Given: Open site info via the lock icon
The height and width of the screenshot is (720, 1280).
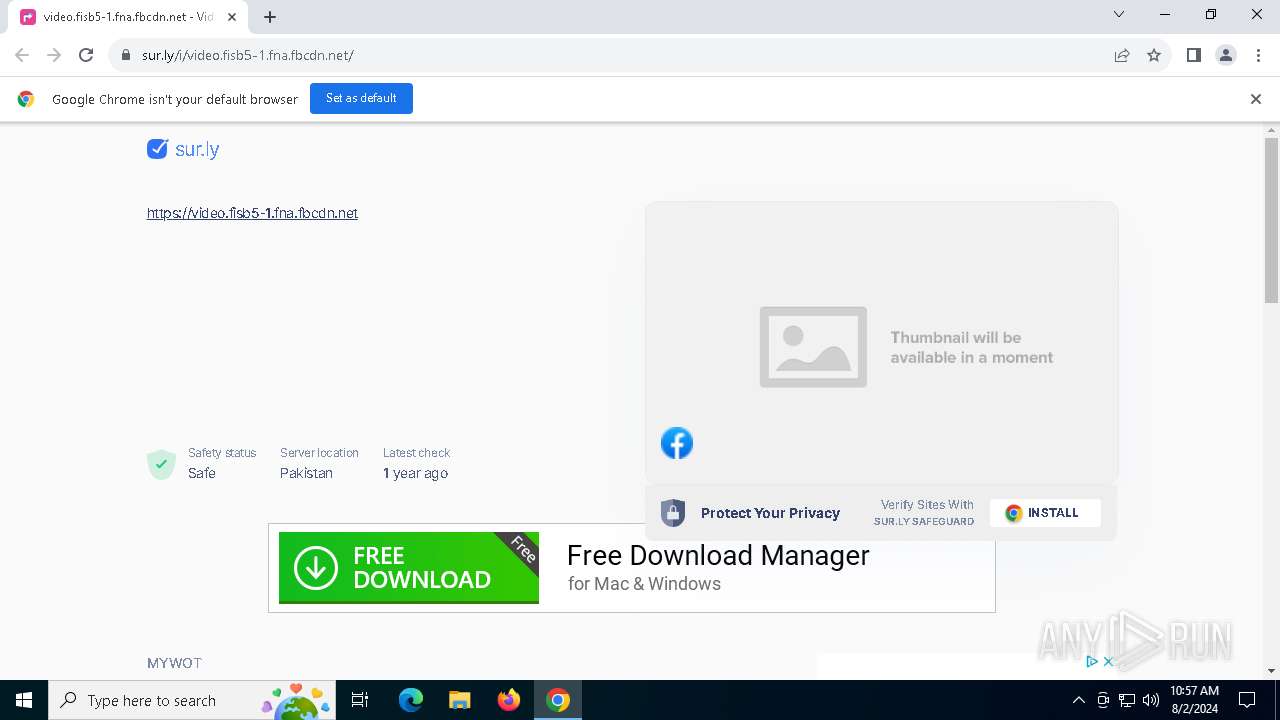Looking at the screenshot, I should 126,55.
